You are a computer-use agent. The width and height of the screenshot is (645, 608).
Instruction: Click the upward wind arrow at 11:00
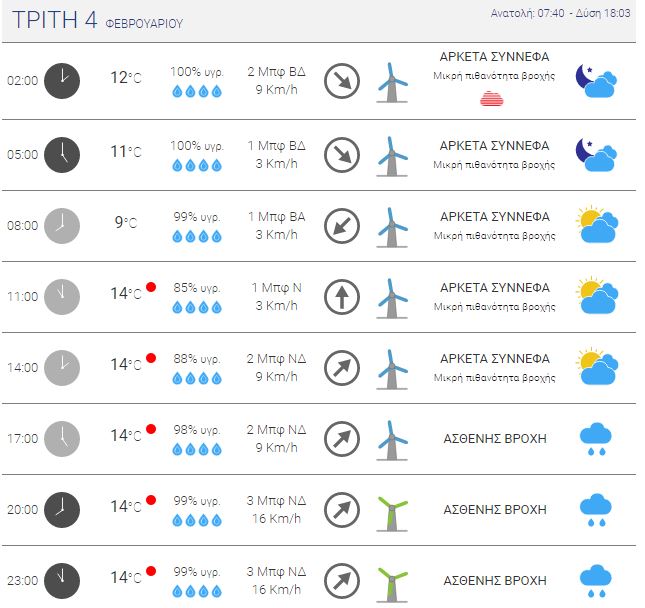point(341,297)
